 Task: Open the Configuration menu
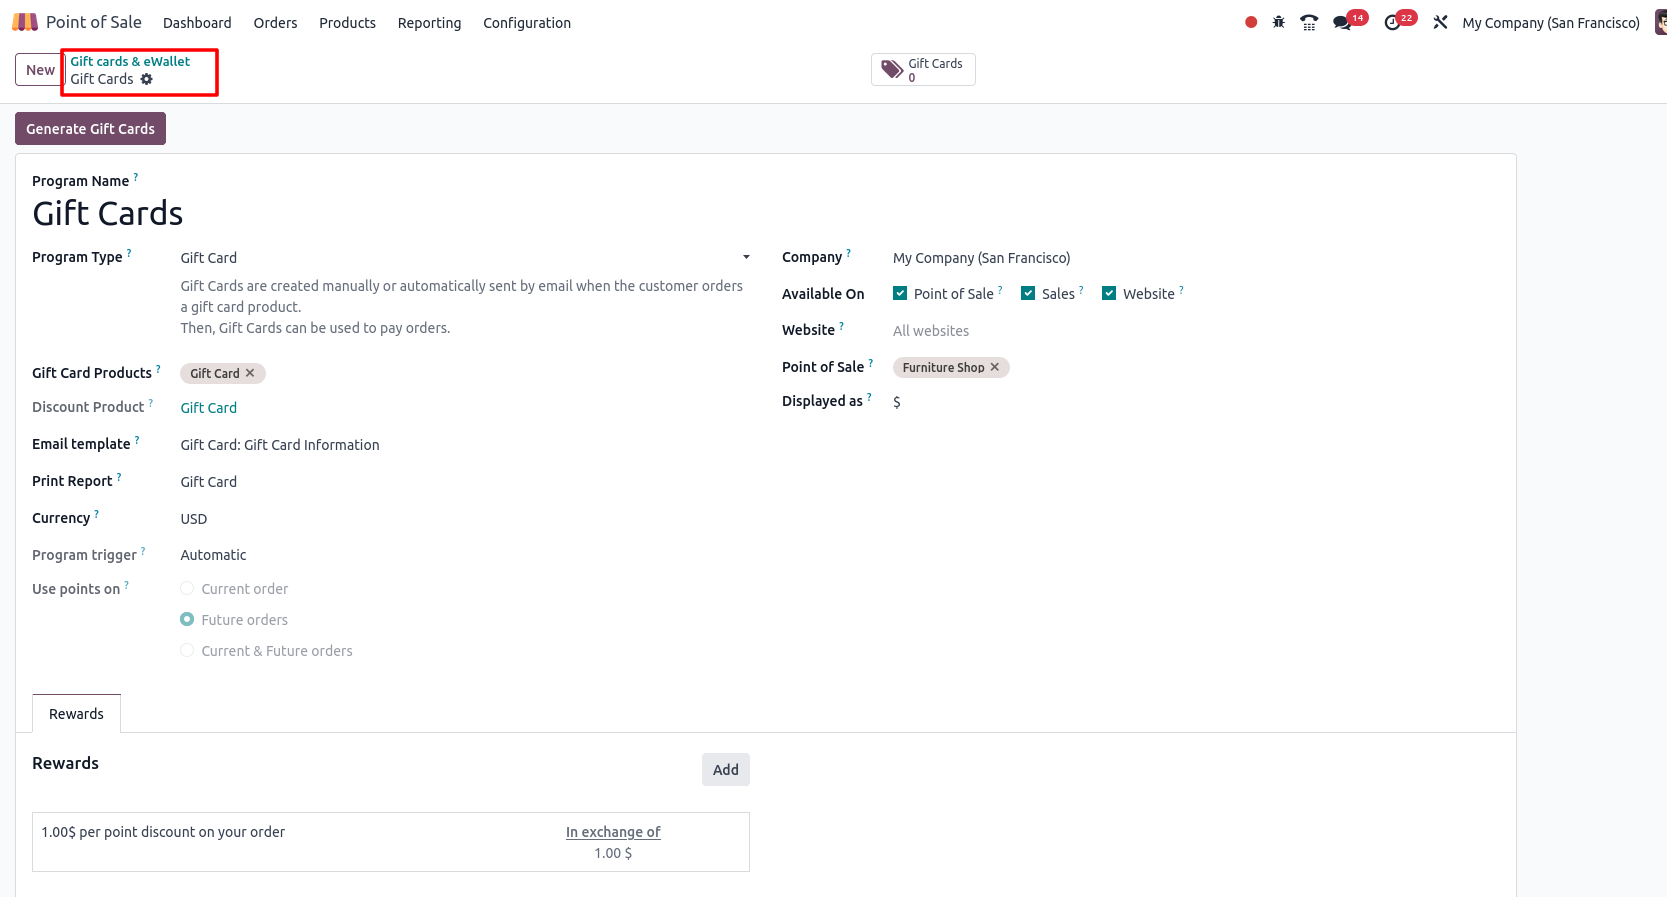(527, 22)
